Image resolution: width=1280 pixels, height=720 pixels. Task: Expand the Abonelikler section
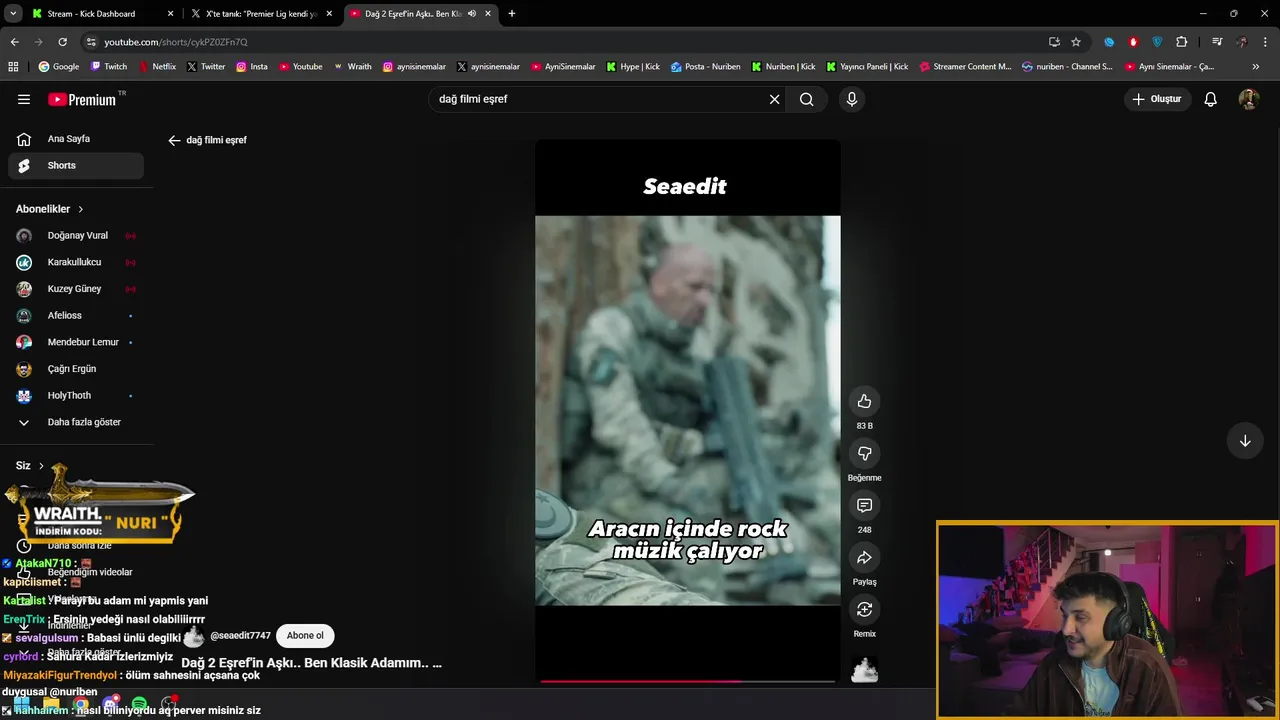tap(50, 209)
